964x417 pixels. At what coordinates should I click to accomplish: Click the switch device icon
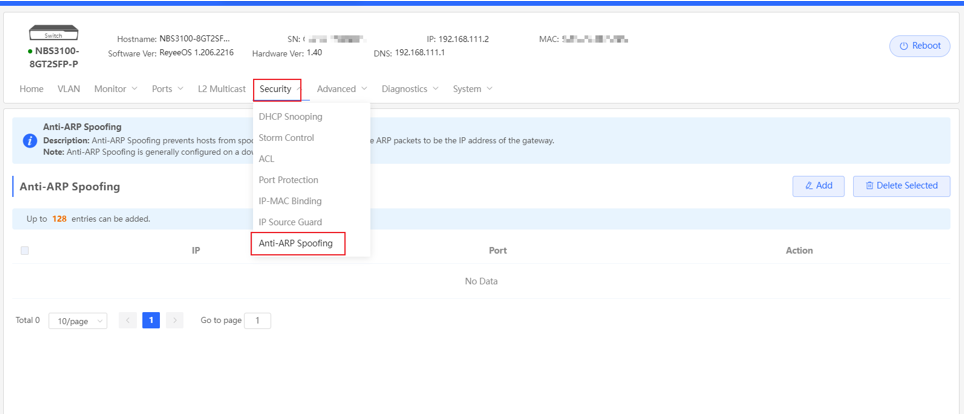point(53,34)
